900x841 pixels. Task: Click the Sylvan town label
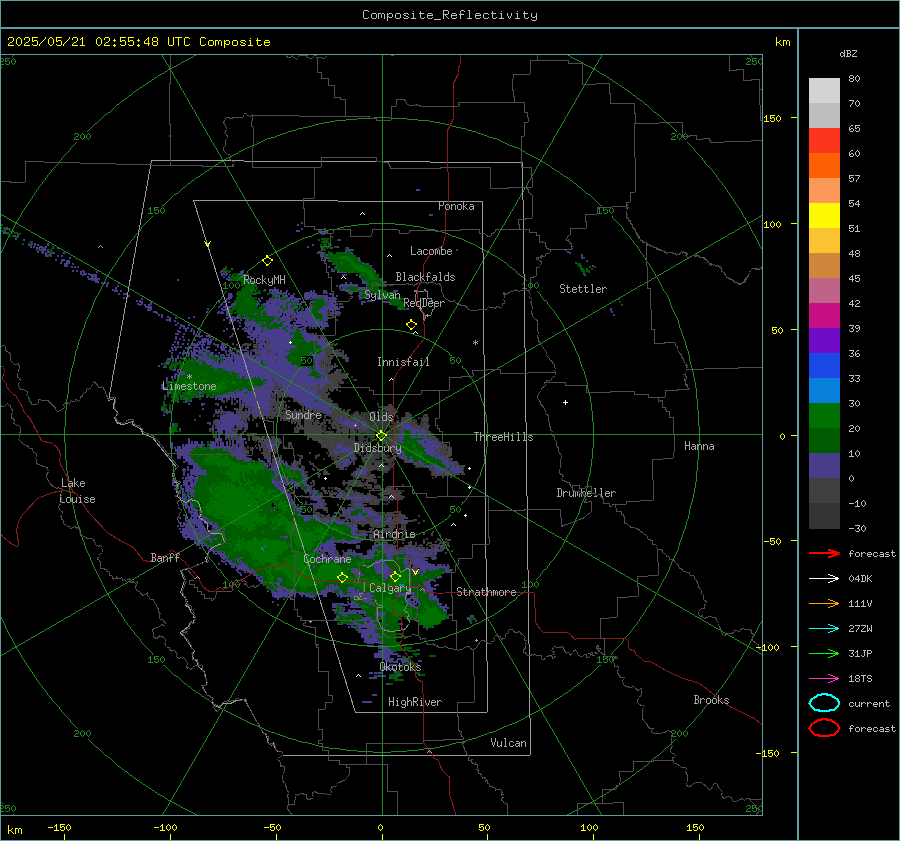tap(382, 295)
